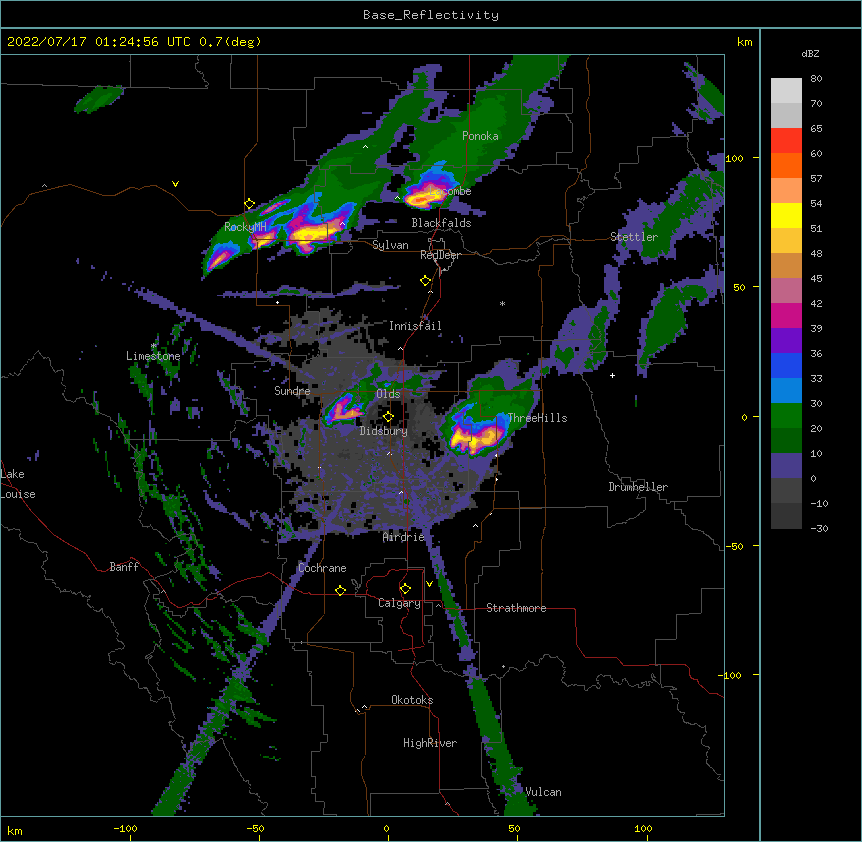The image size is (862, 842).
Task: Select the dark orange 57-60 dBZ legend swatch
Action: point(786,165)
